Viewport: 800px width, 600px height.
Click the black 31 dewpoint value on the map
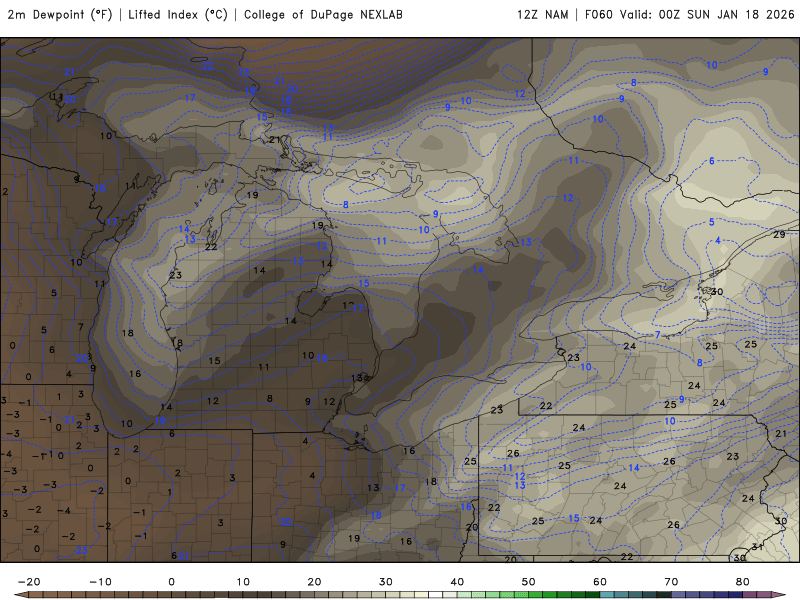coord(757,546)
